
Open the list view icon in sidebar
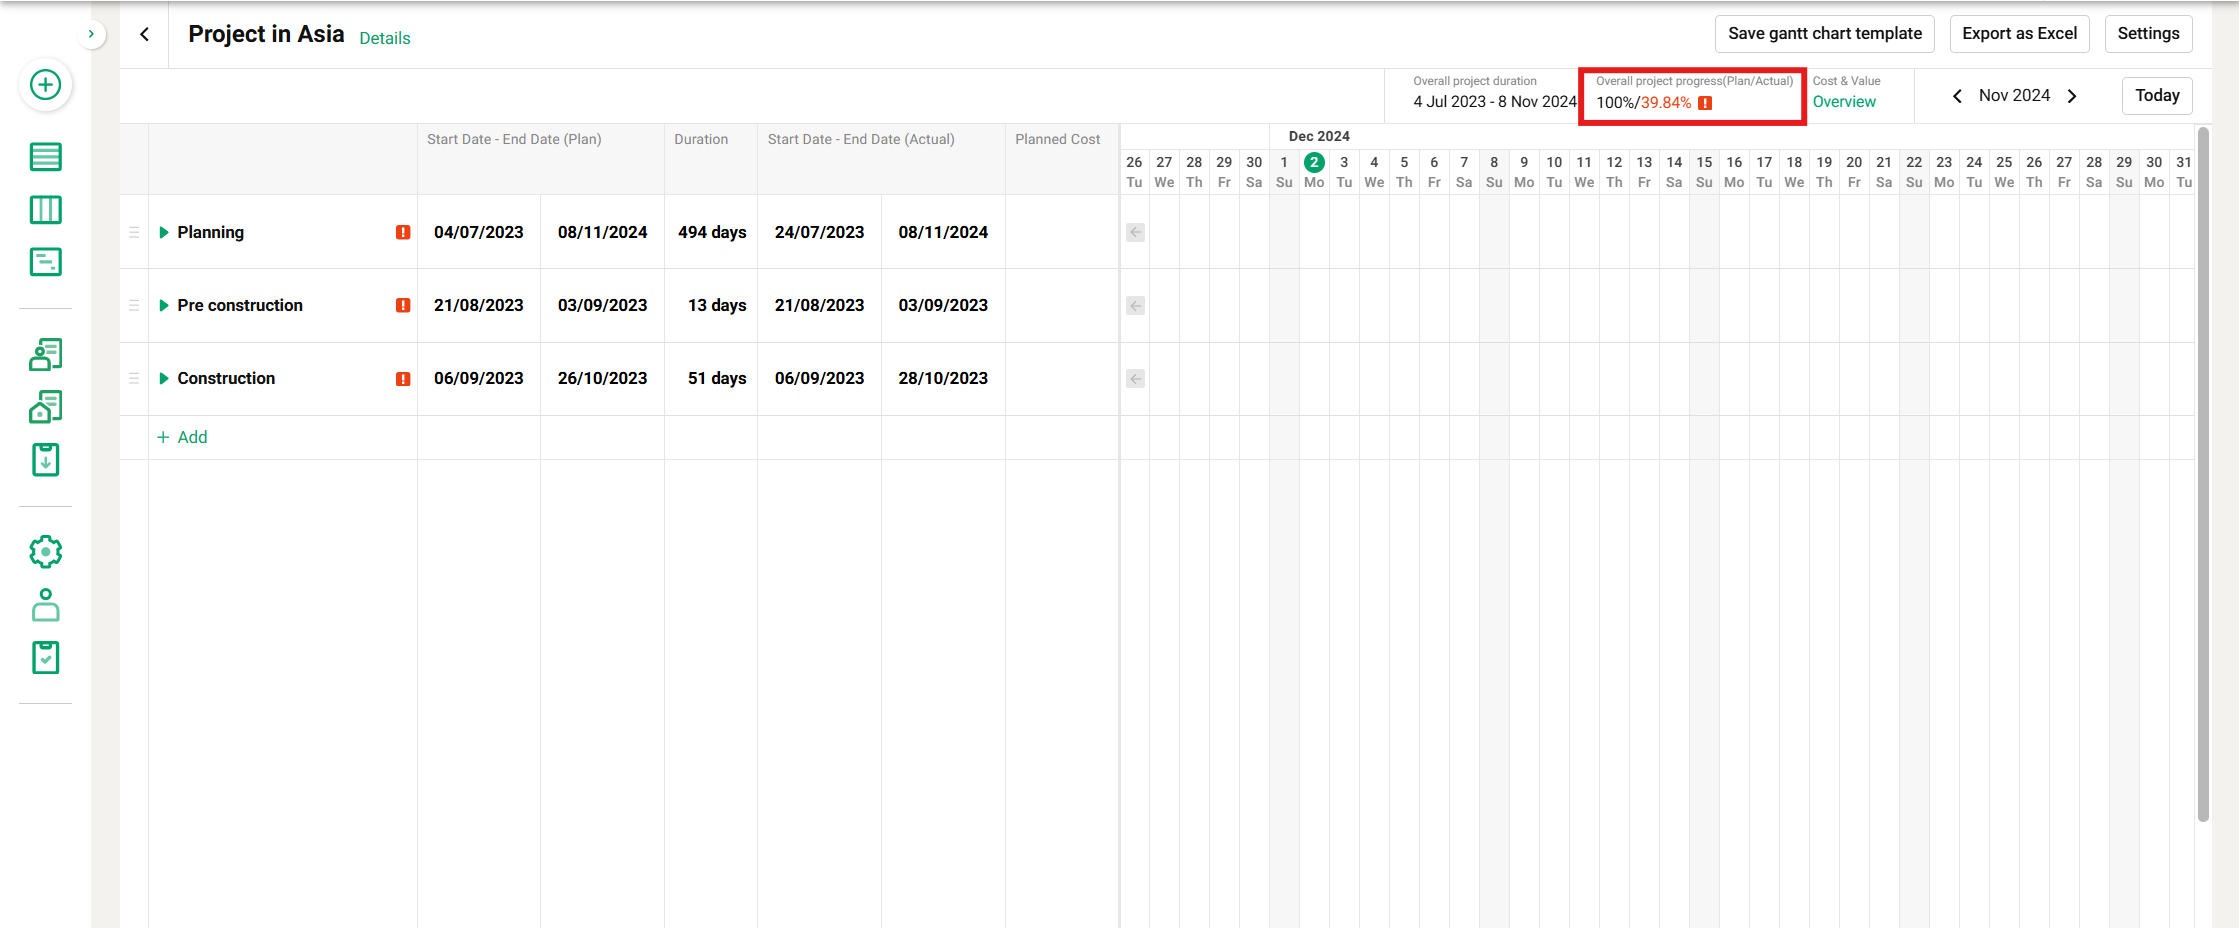[45, 157]
